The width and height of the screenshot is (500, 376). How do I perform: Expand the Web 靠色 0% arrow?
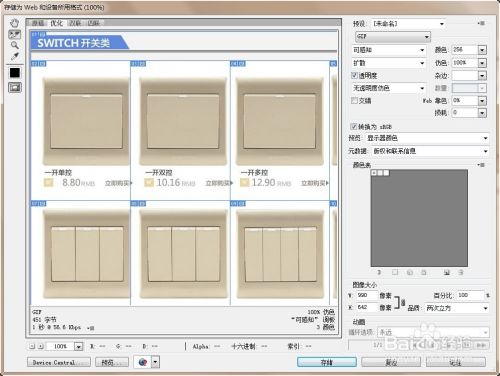tap(482, 101)
